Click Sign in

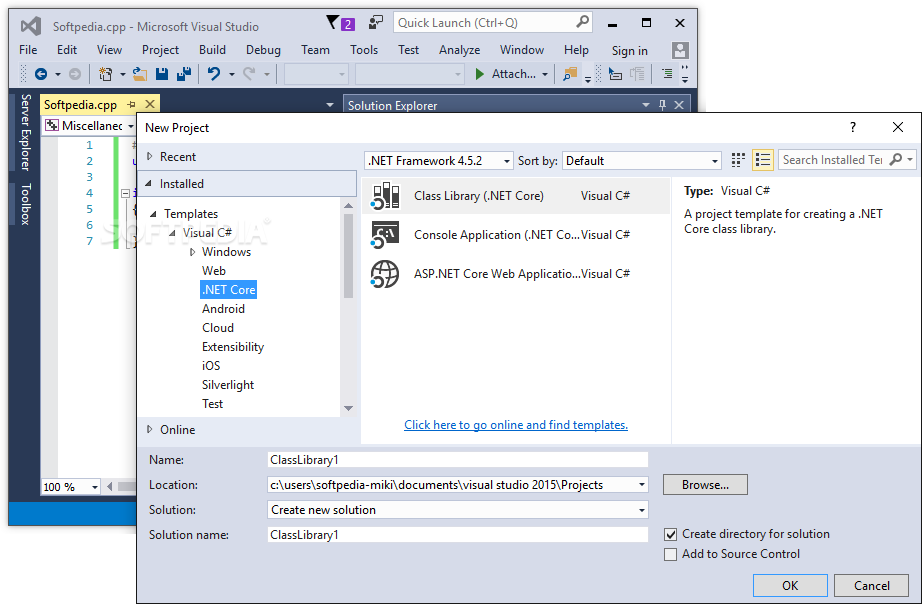click(x=629, y=51)
